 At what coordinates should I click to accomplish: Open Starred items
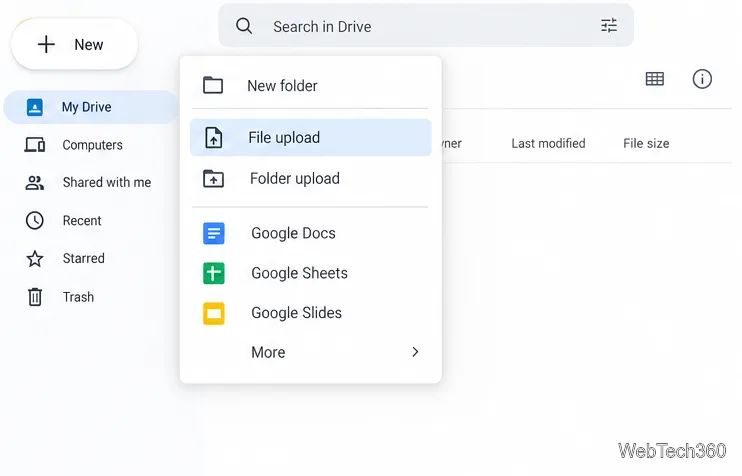[91, 258]
